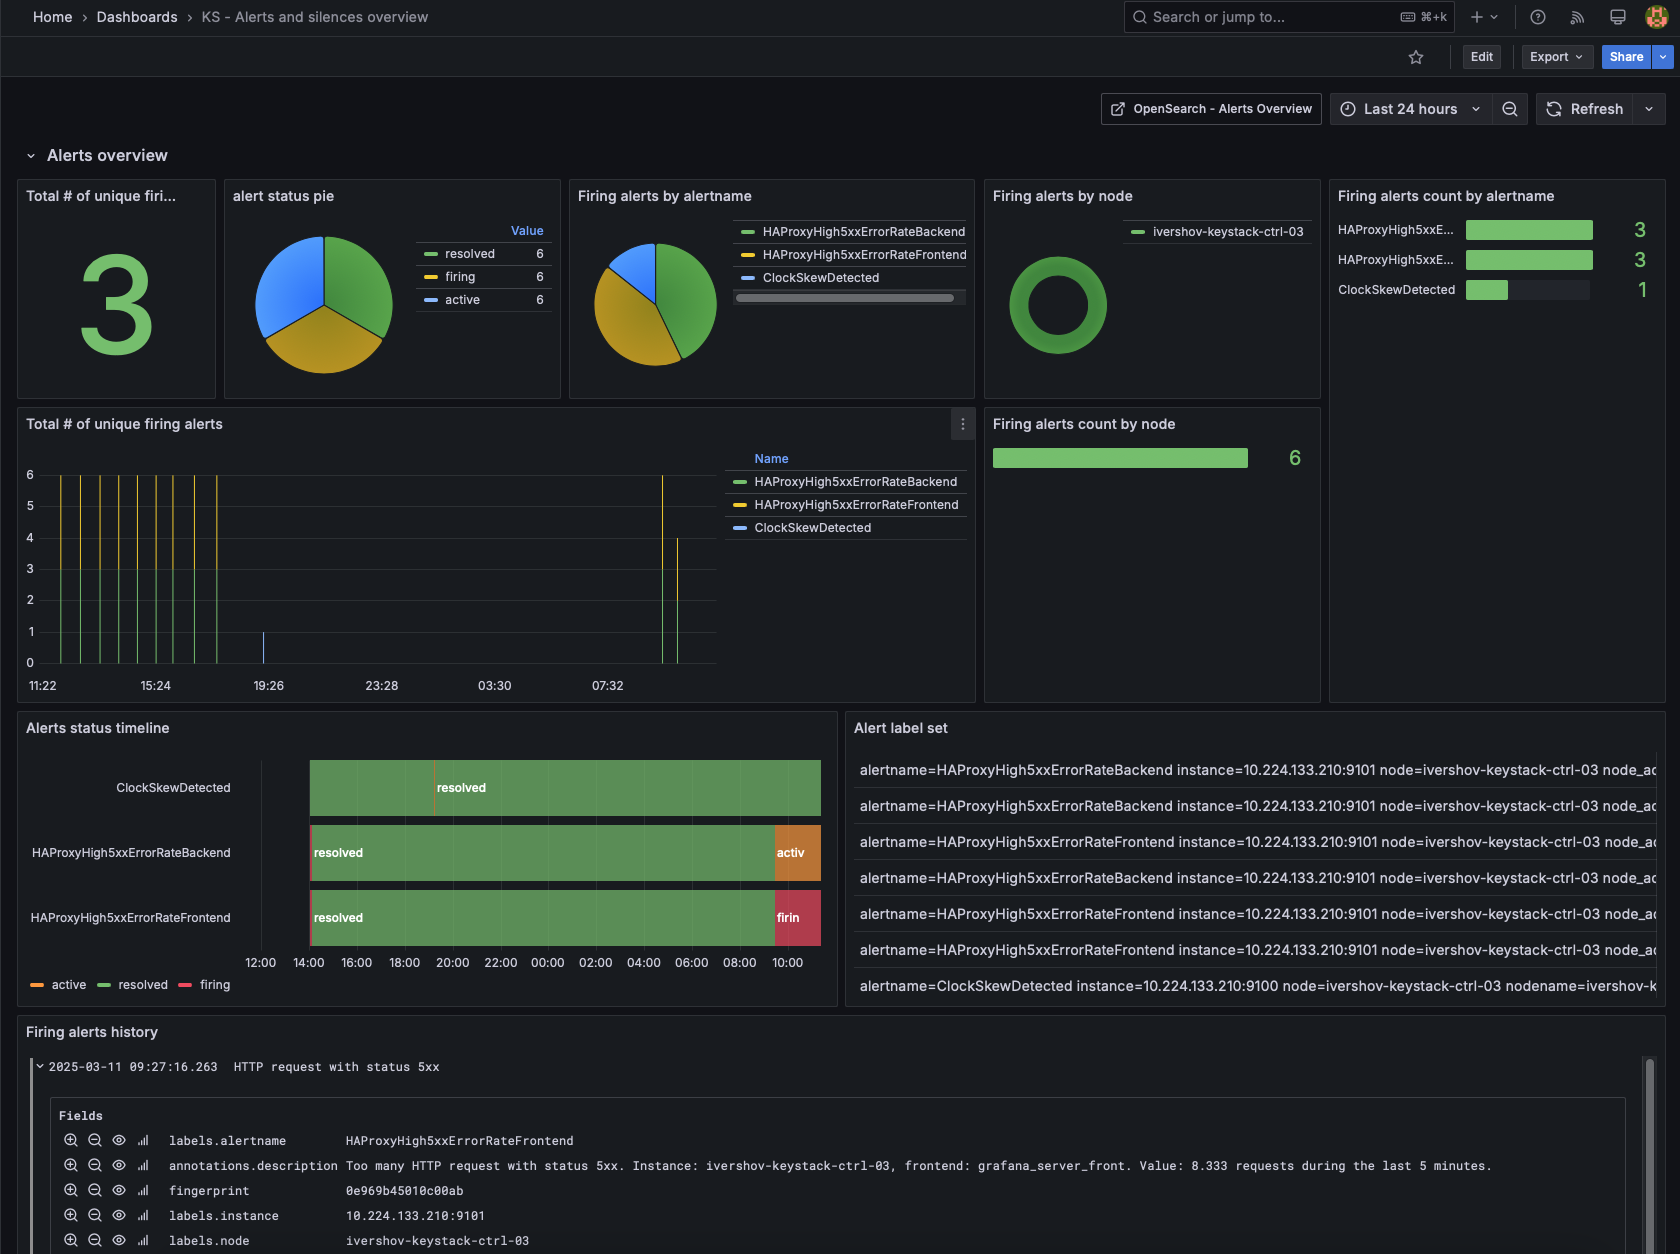The image size is (1680, 1254).
Task: Toggle visibility of annotations.description field
Action: pos(118,1165)
